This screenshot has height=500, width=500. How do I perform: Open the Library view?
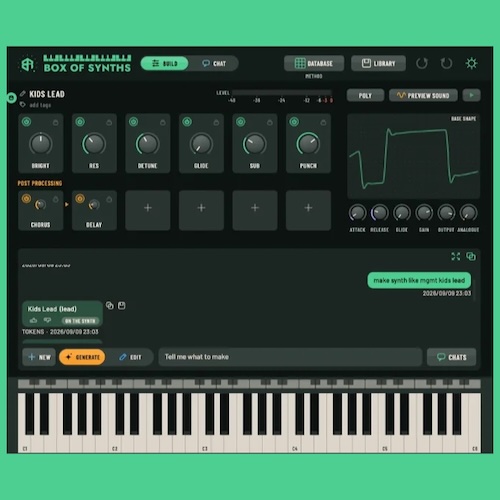[378, 63]
